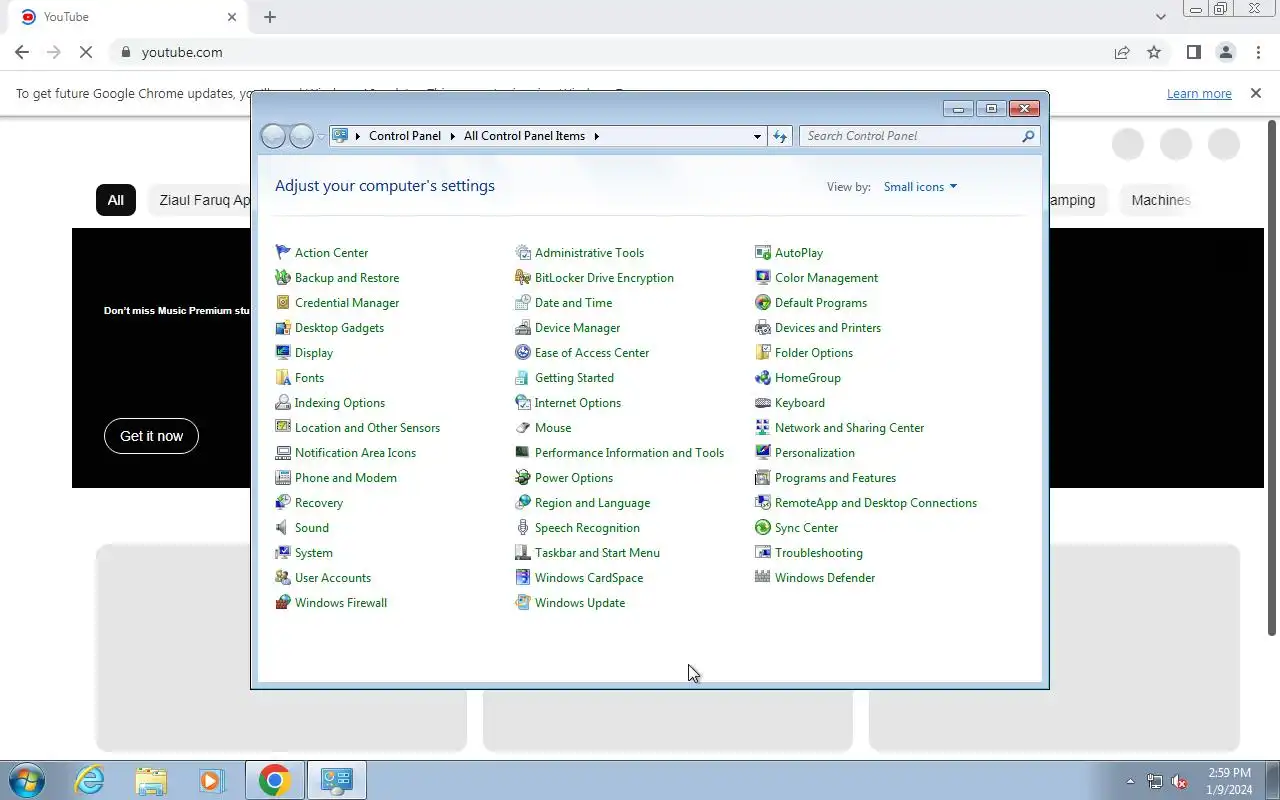Click the Windows Defender icon
The image size is (1280, 800).
763,578
